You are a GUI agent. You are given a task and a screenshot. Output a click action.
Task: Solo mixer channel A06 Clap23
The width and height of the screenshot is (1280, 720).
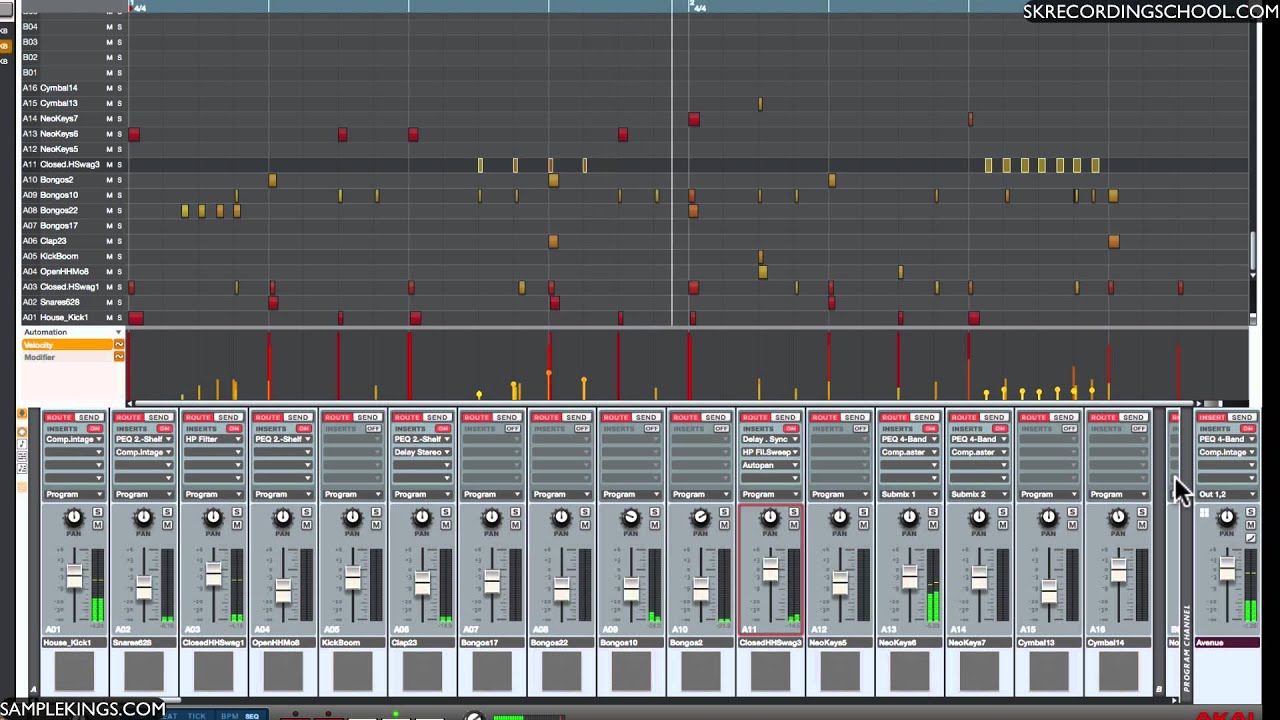[x=446, y=512]
